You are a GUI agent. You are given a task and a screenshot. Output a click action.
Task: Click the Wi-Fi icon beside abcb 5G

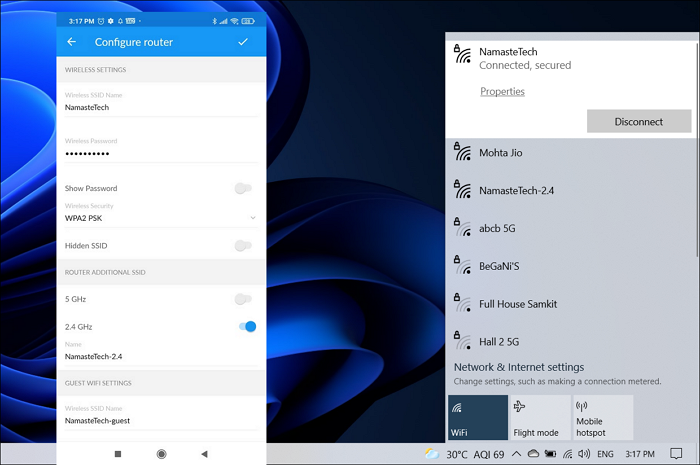(x=463, y=228)
